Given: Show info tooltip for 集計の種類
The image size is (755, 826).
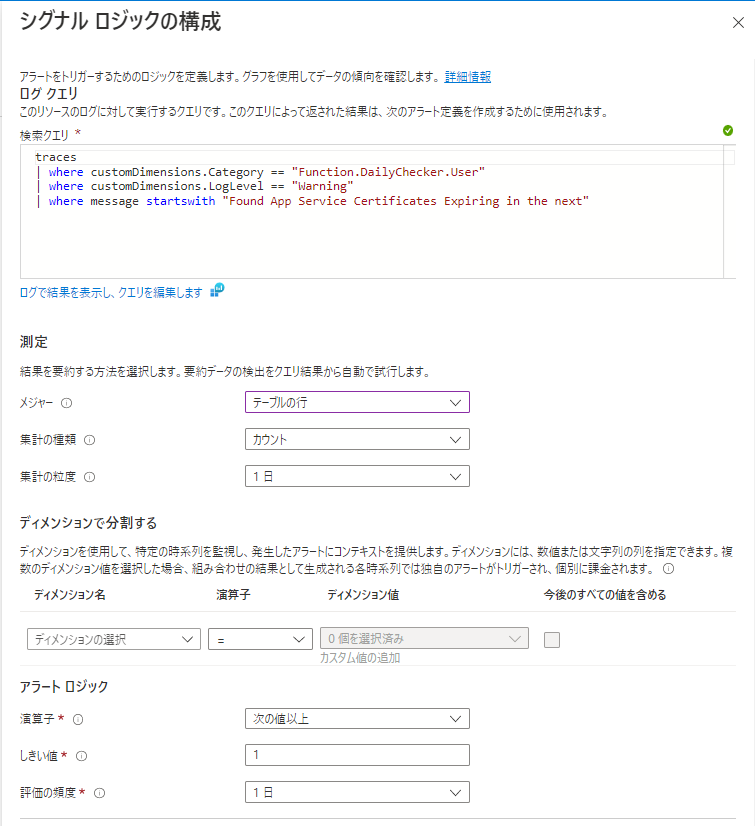Looking at the screenshot, I should pos(90,440).
